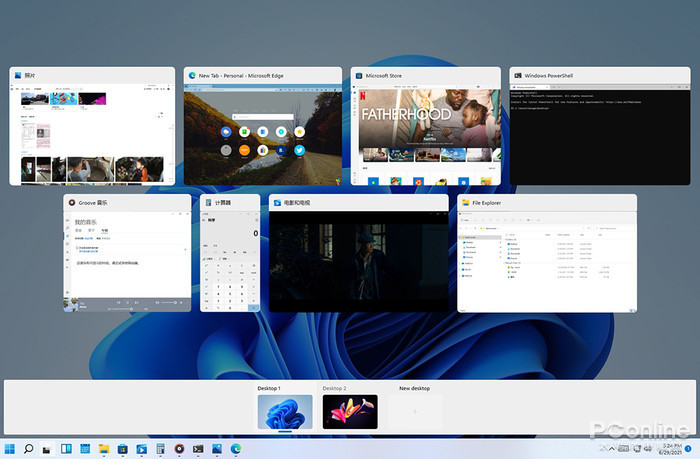Screen dimensions: 700x459
Task: Create a New desktop
Action: [415, 412]
